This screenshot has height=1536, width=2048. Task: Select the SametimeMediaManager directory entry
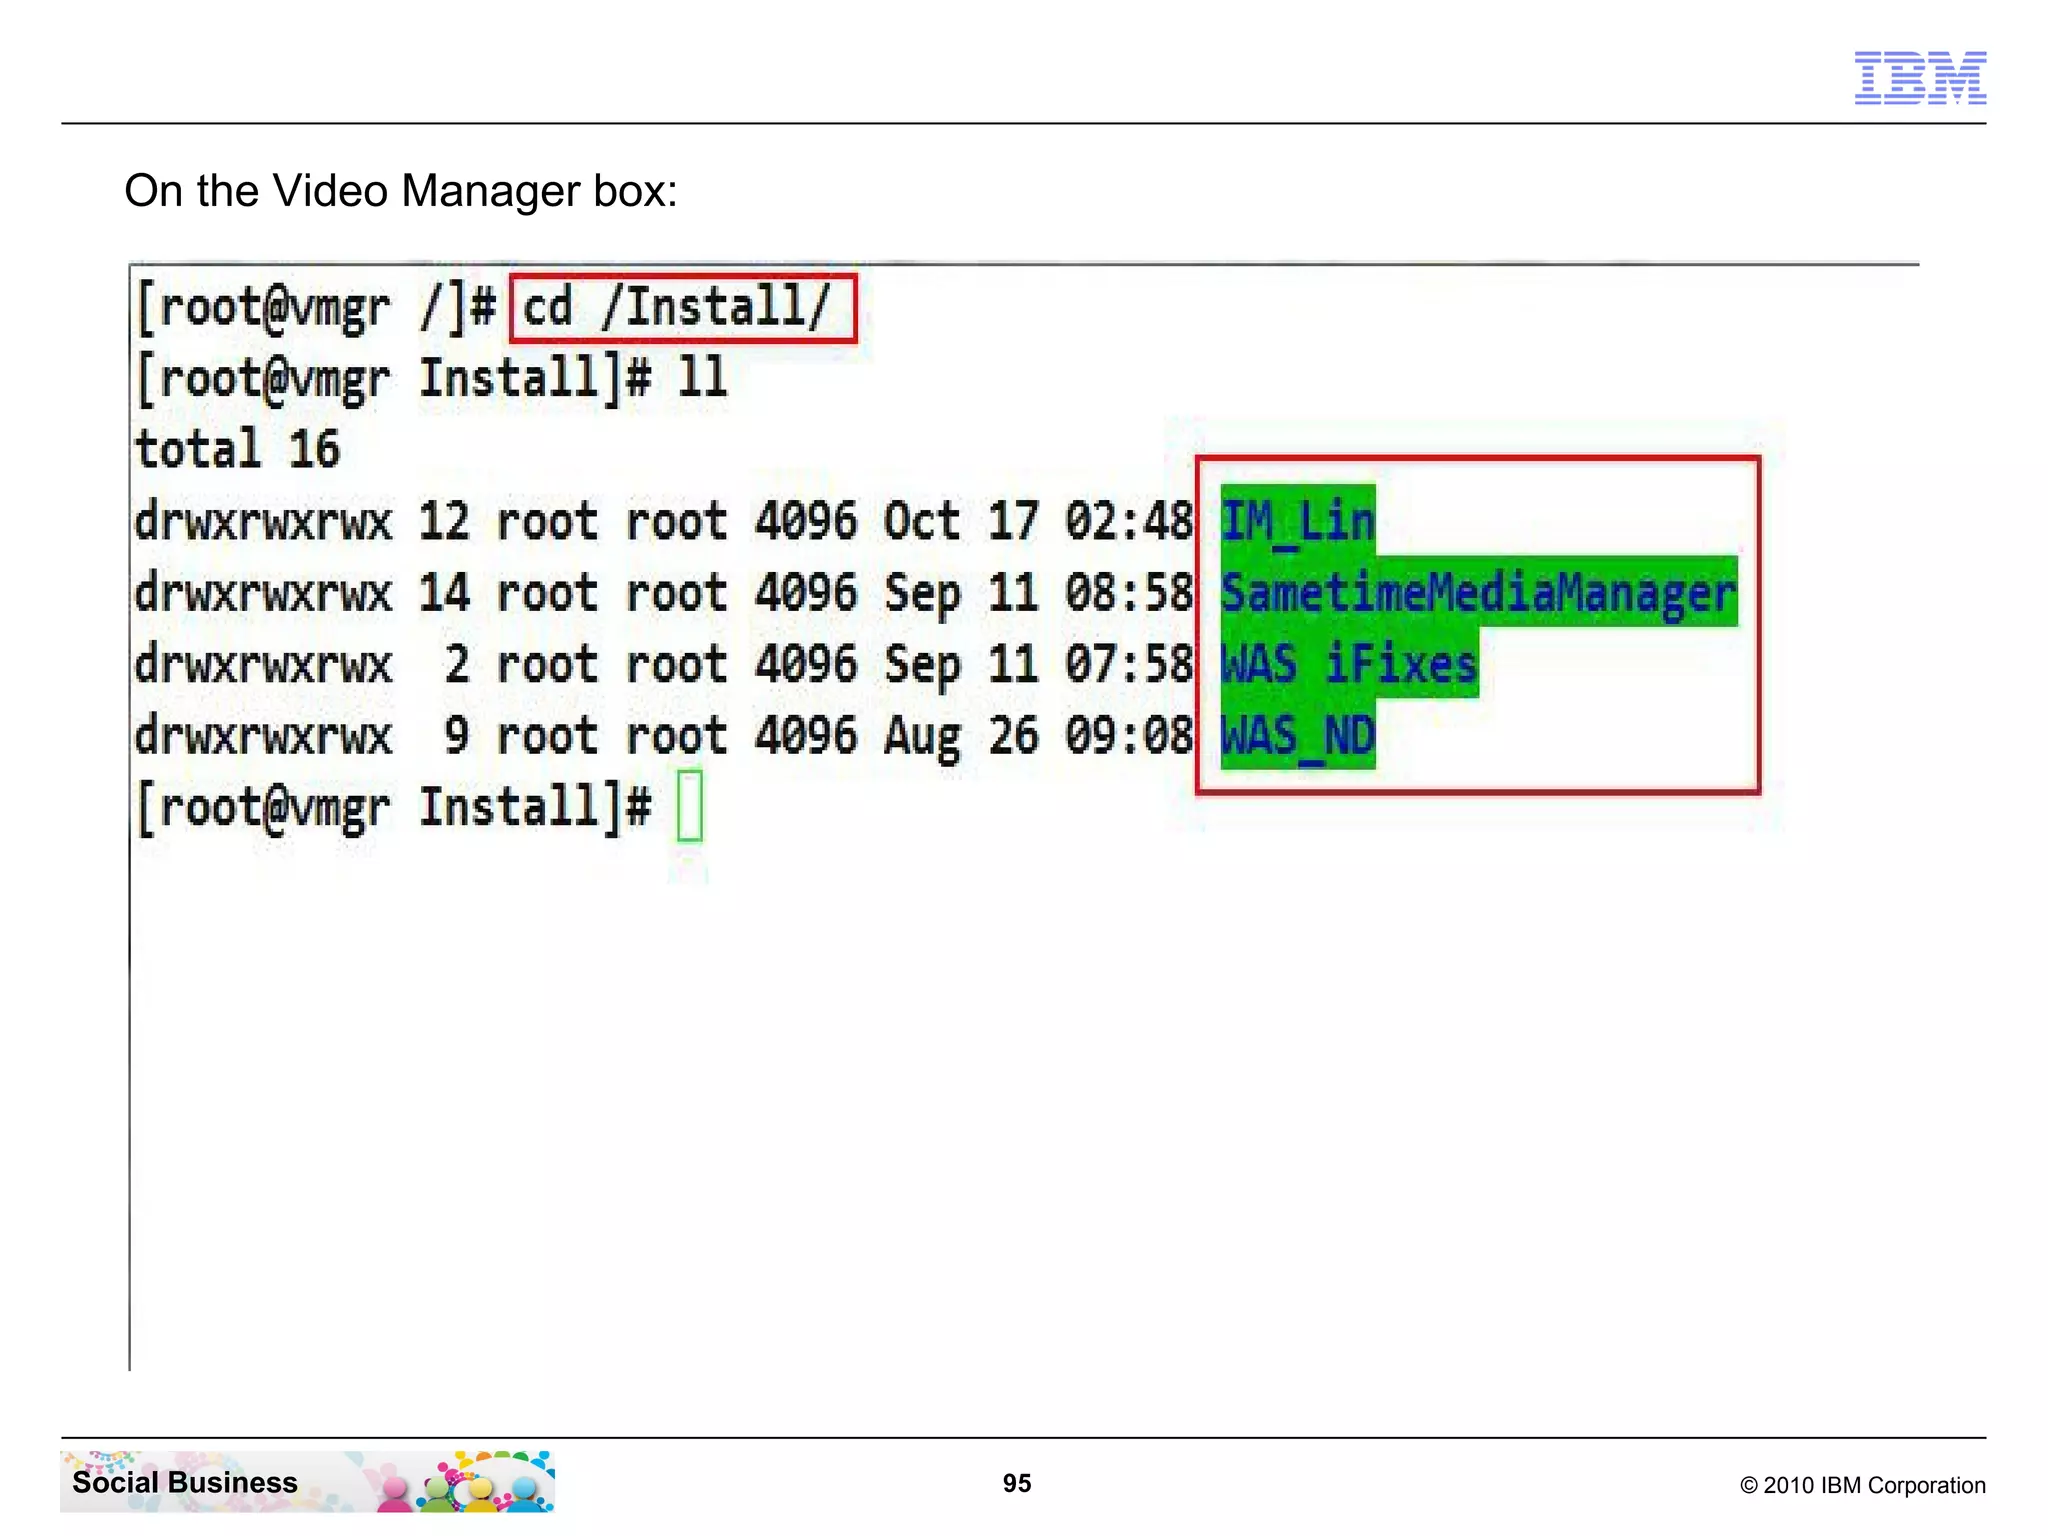tap(1478, 592)
